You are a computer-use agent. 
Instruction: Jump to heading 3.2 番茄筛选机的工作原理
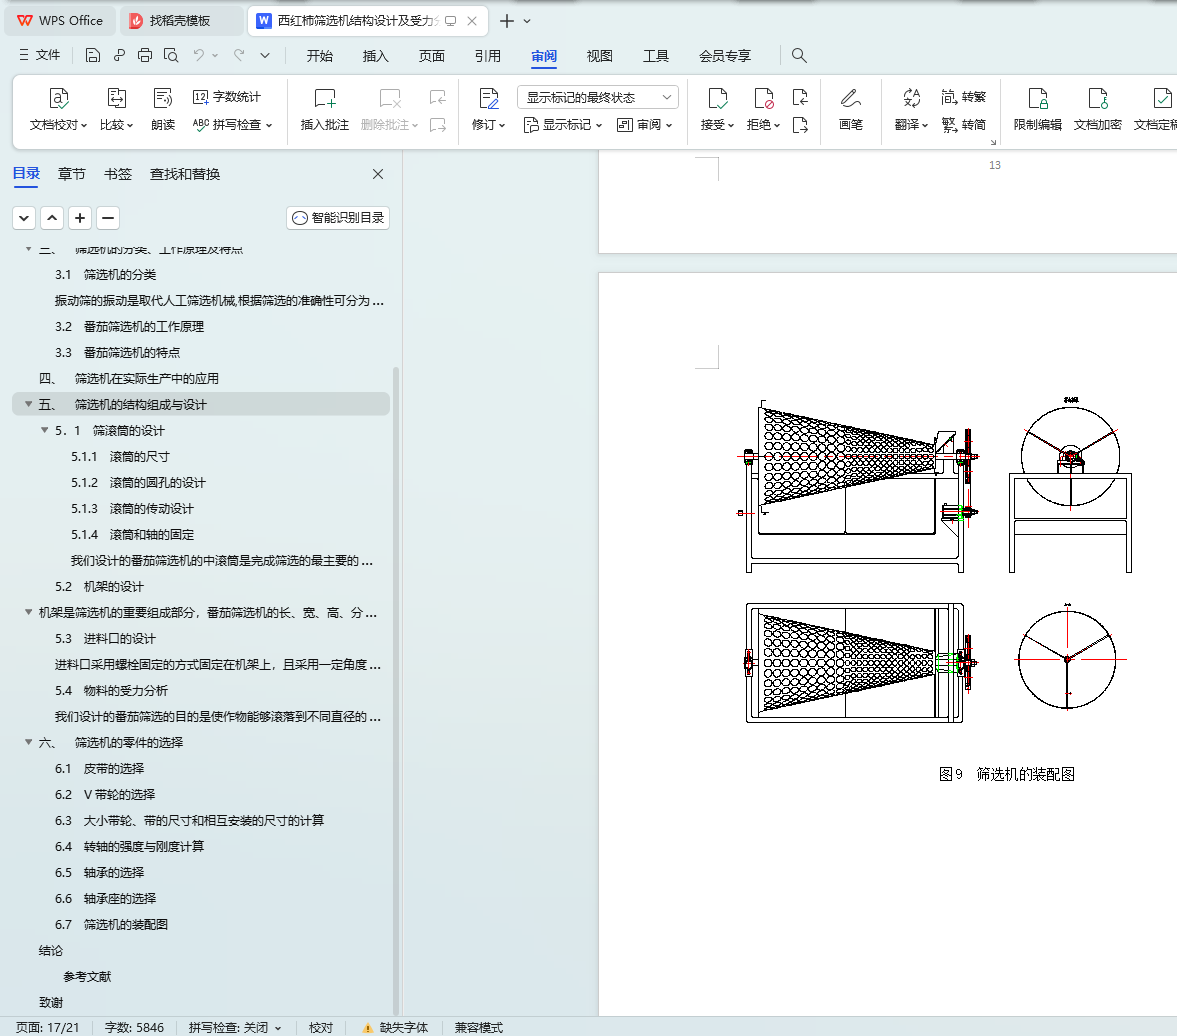129,327
